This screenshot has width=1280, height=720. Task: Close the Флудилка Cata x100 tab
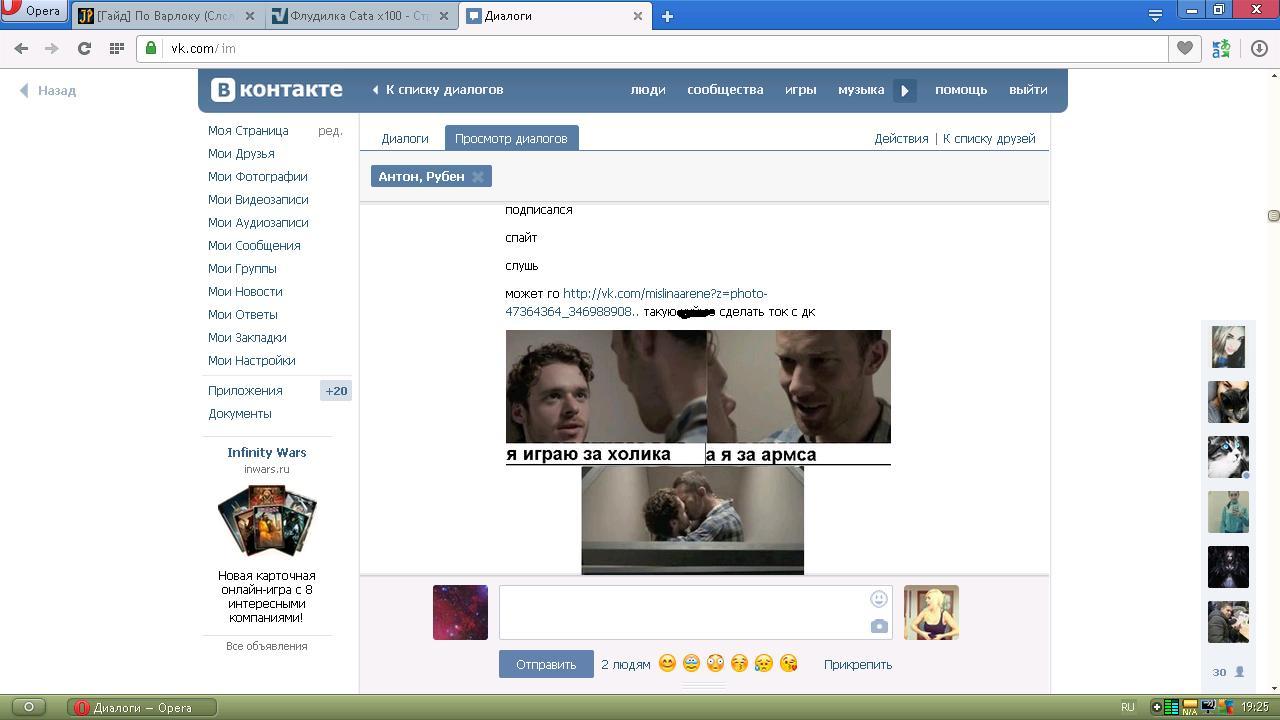444,16
